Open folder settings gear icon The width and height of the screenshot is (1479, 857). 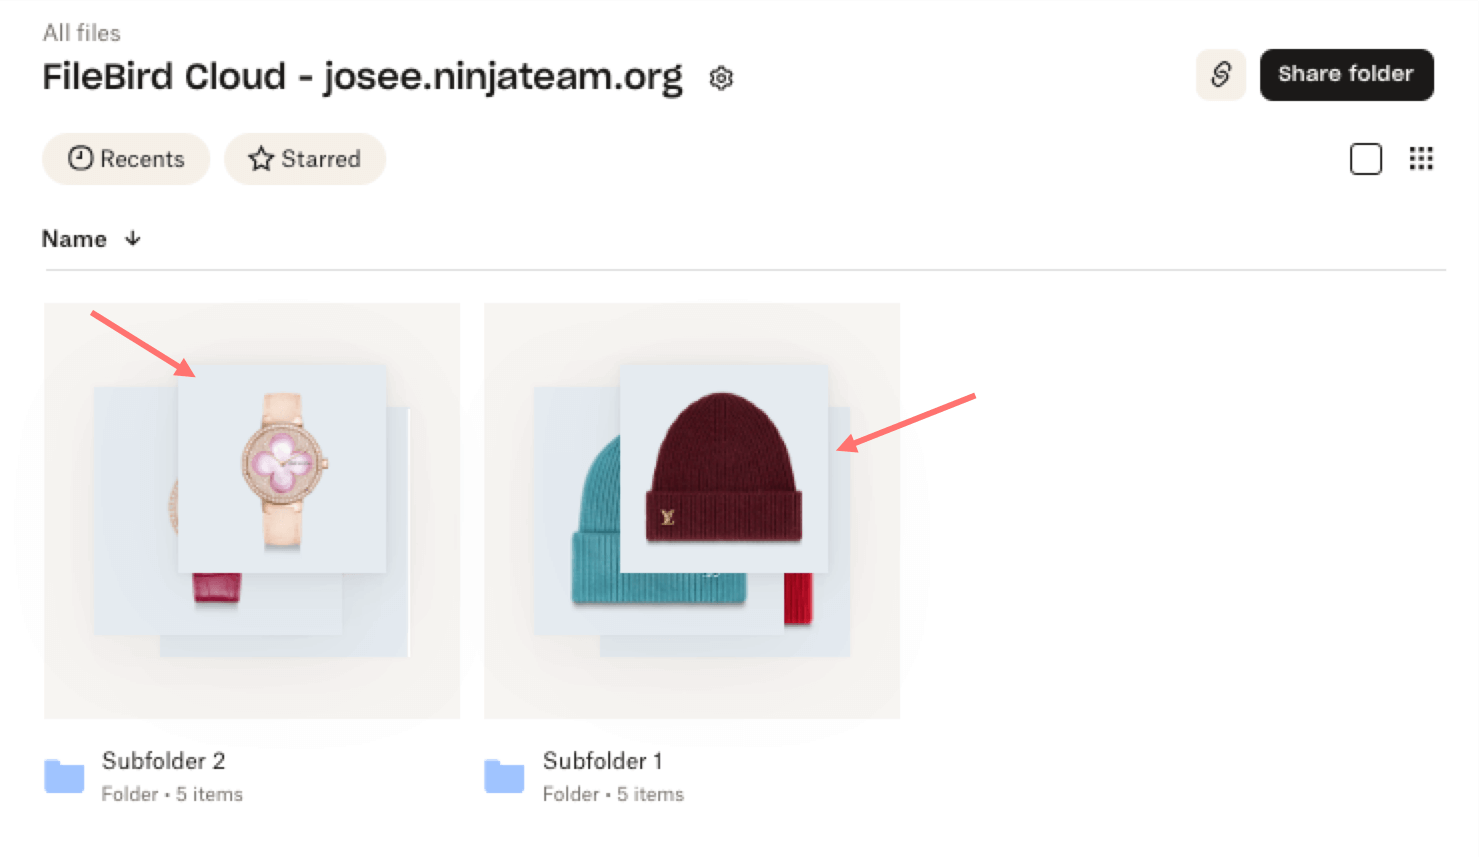click(x=721, y=78)
